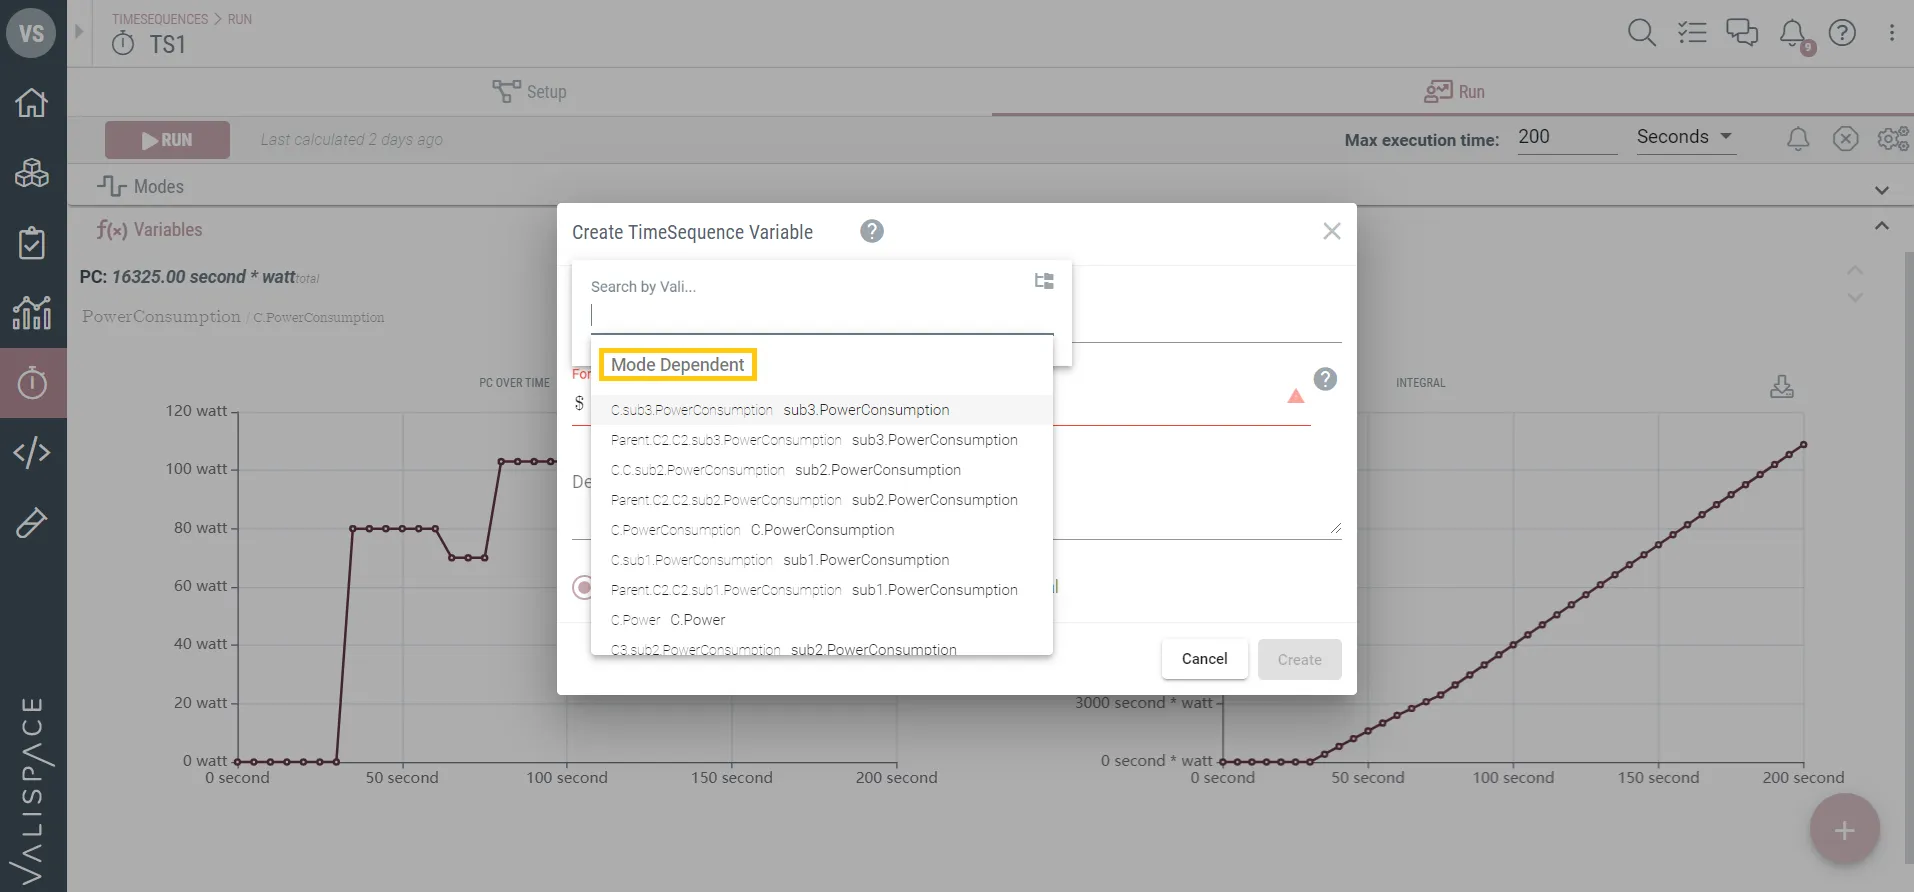
Task: Choose C.sub1.PowerConsumption from the list
Action: click(x=822, y=560)
